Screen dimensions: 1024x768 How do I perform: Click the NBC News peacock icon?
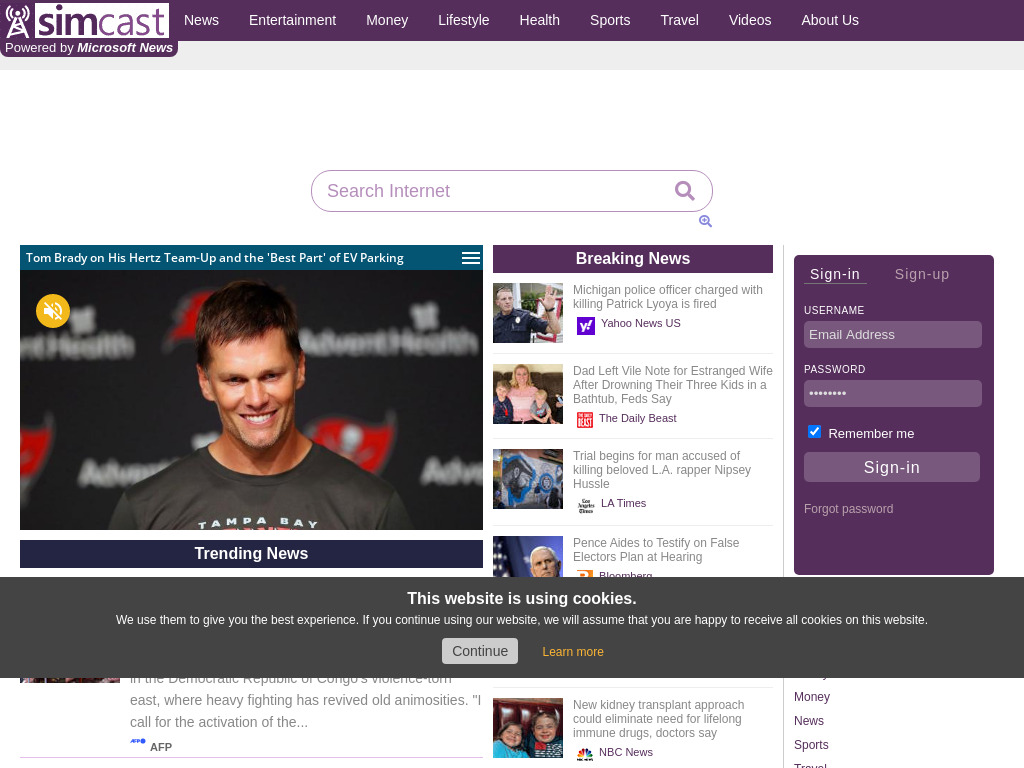point(584,754)
